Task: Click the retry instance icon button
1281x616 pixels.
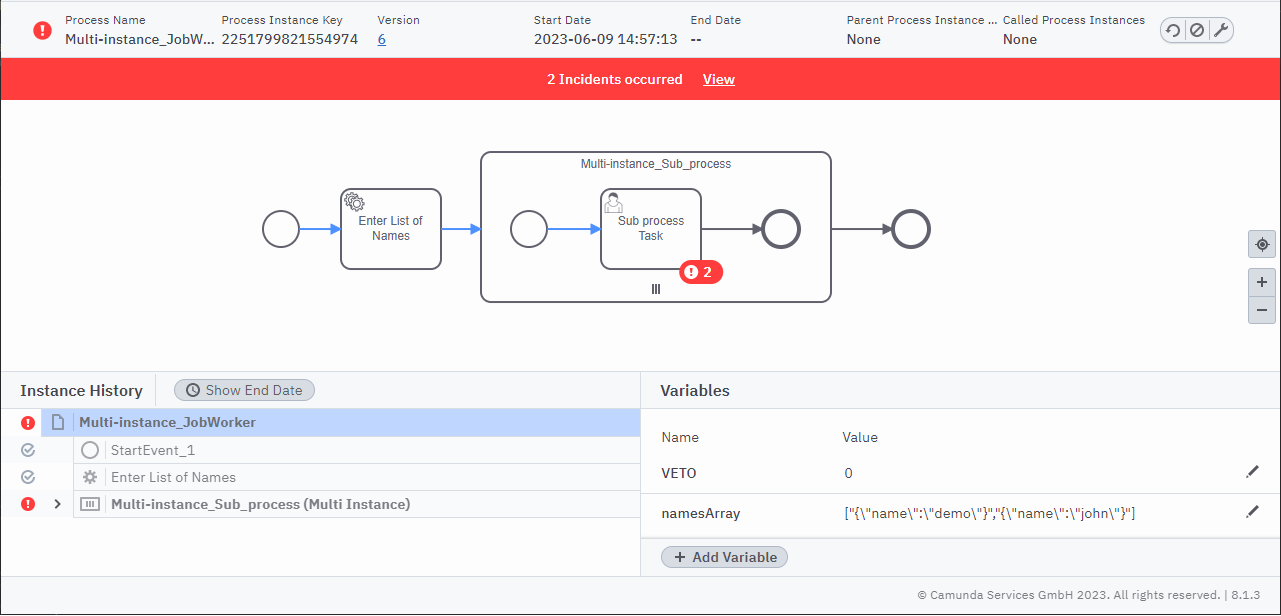Action: [1174, 30]
